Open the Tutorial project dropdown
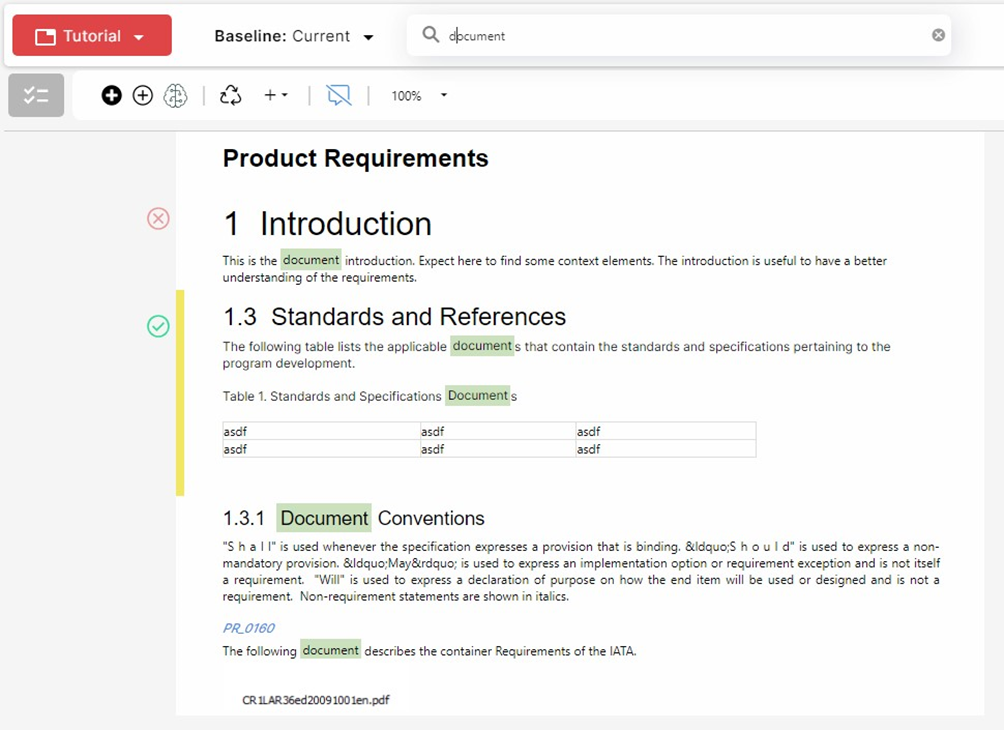 [x=92, y=36]
